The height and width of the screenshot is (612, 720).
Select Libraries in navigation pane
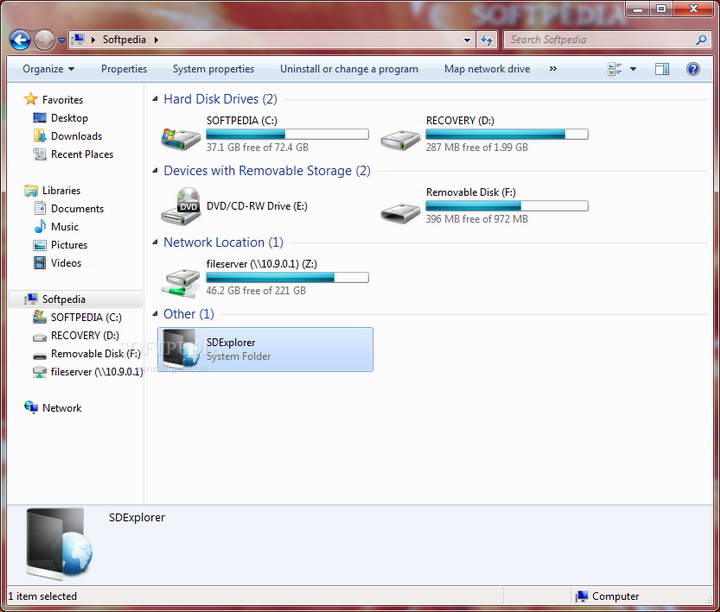coord(61,190)
